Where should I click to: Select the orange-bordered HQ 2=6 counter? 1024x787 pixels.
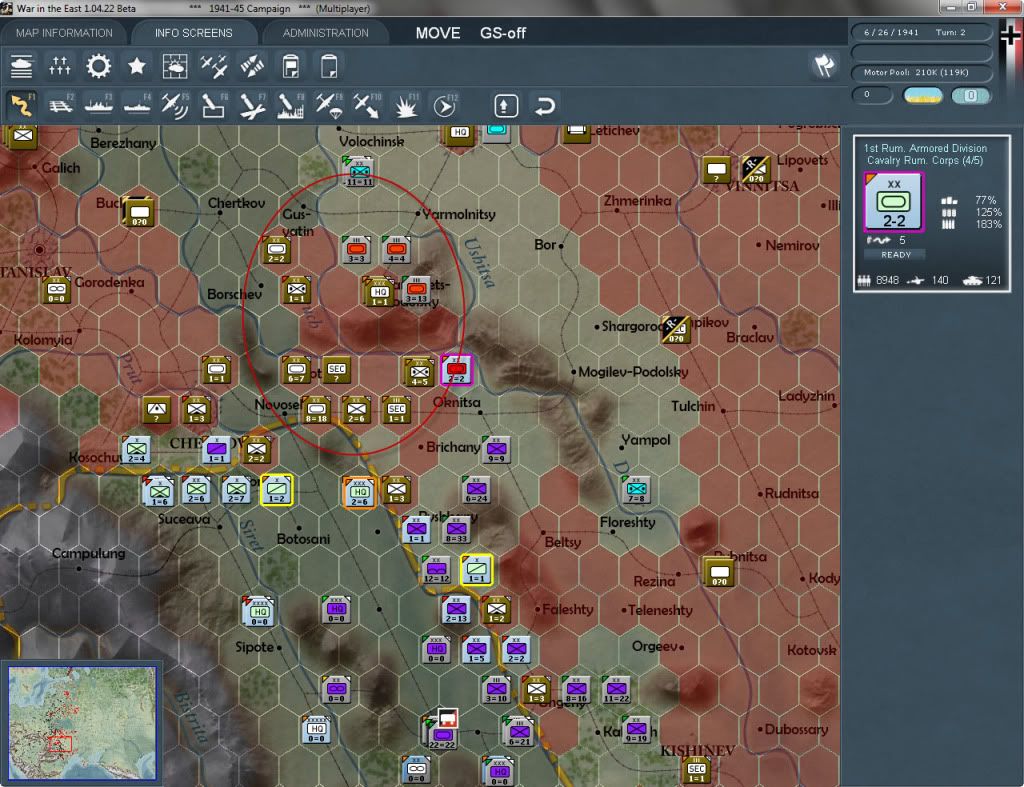pos(359,492)
